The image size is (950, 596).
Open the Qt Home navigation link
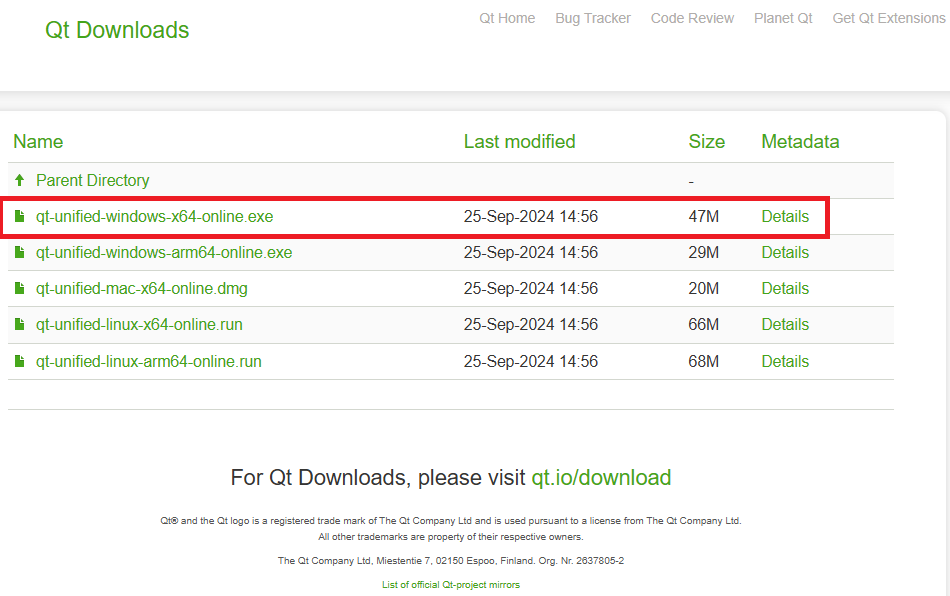[x=507, y=18]
